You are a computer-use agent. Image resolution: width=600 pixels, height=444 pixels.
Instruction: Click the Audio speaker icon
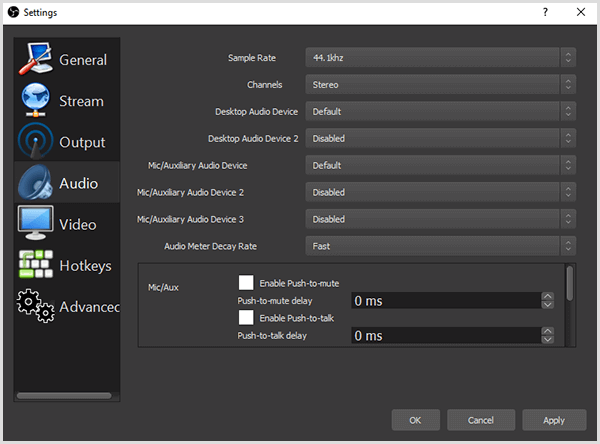35,182
